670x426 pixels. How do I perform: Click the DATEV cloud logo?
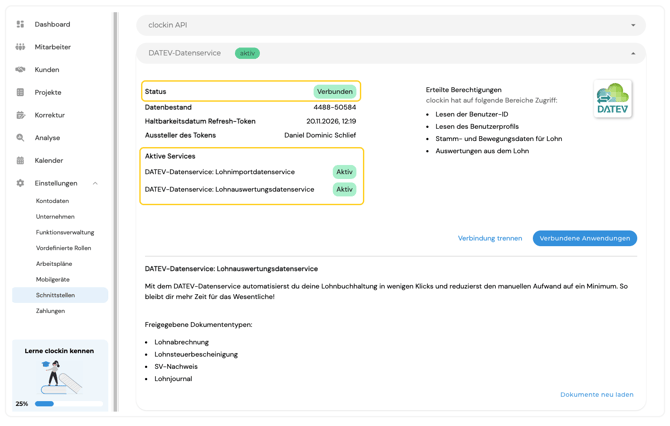pos(612,98)
